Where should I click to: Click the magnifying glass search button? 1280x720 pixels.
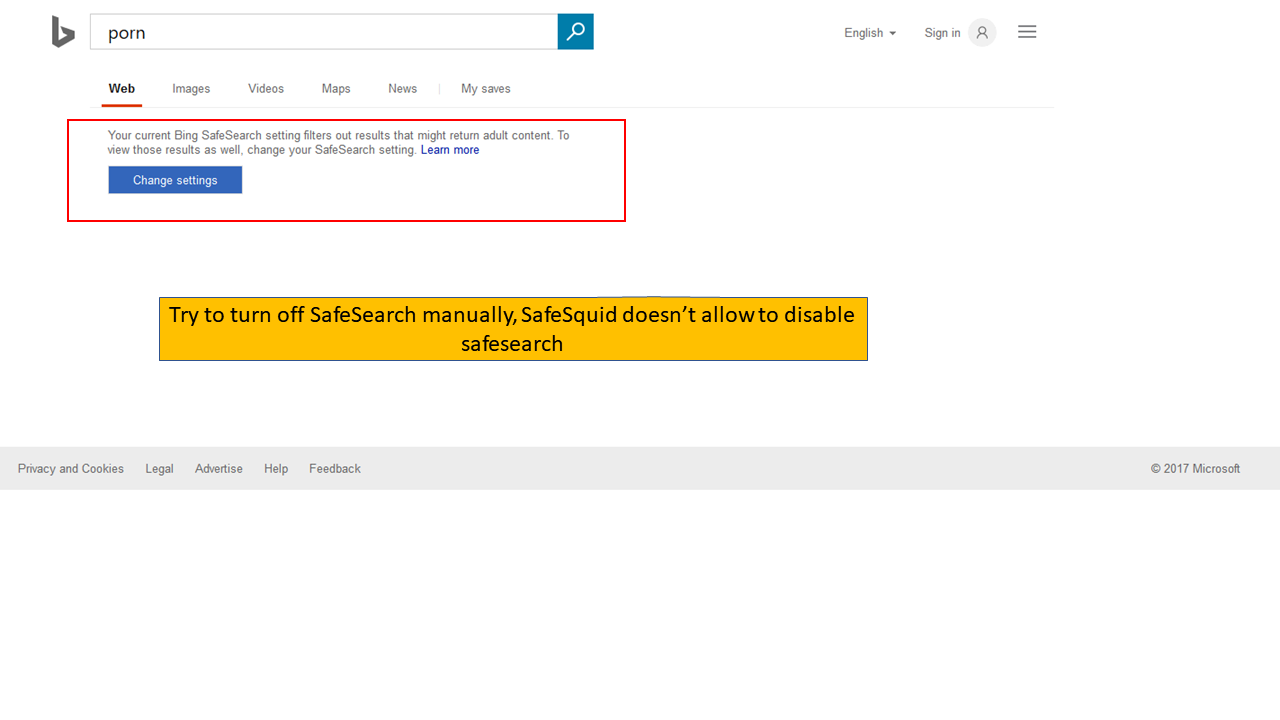point(575,32)
